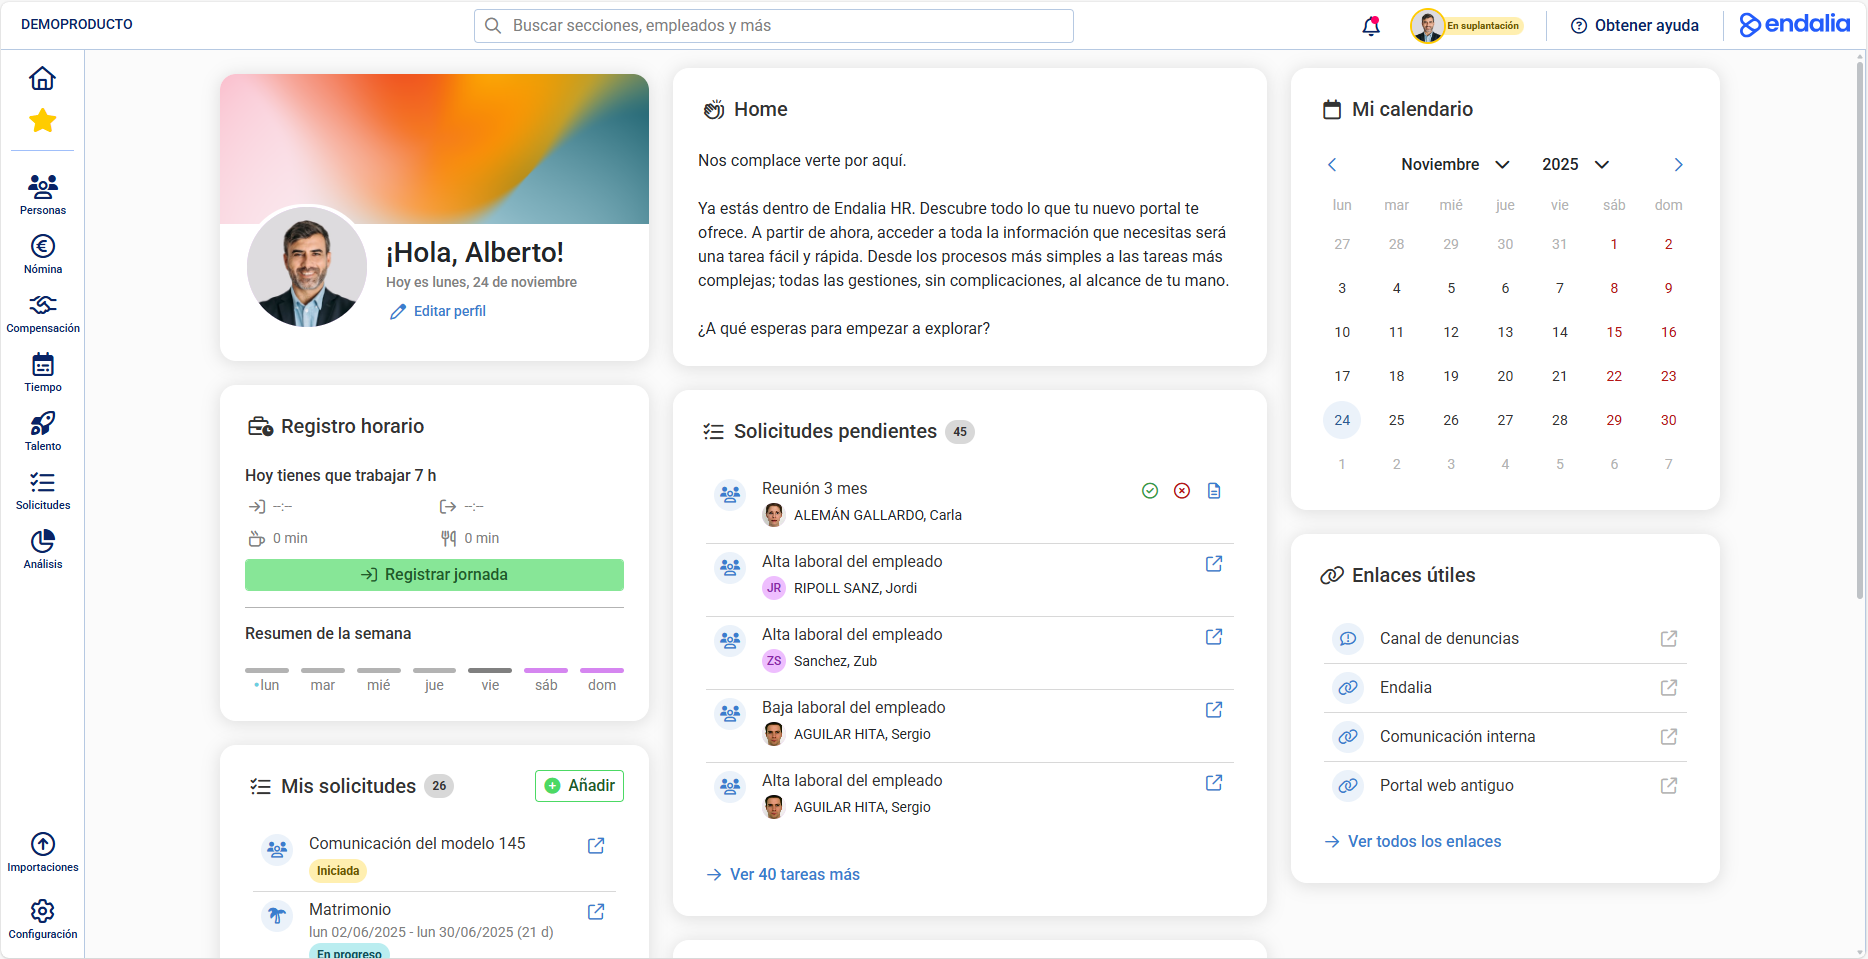Open the Home icon in sidebar
The width and height of the screenshot is (1868, 959).
tap(42, 78)
